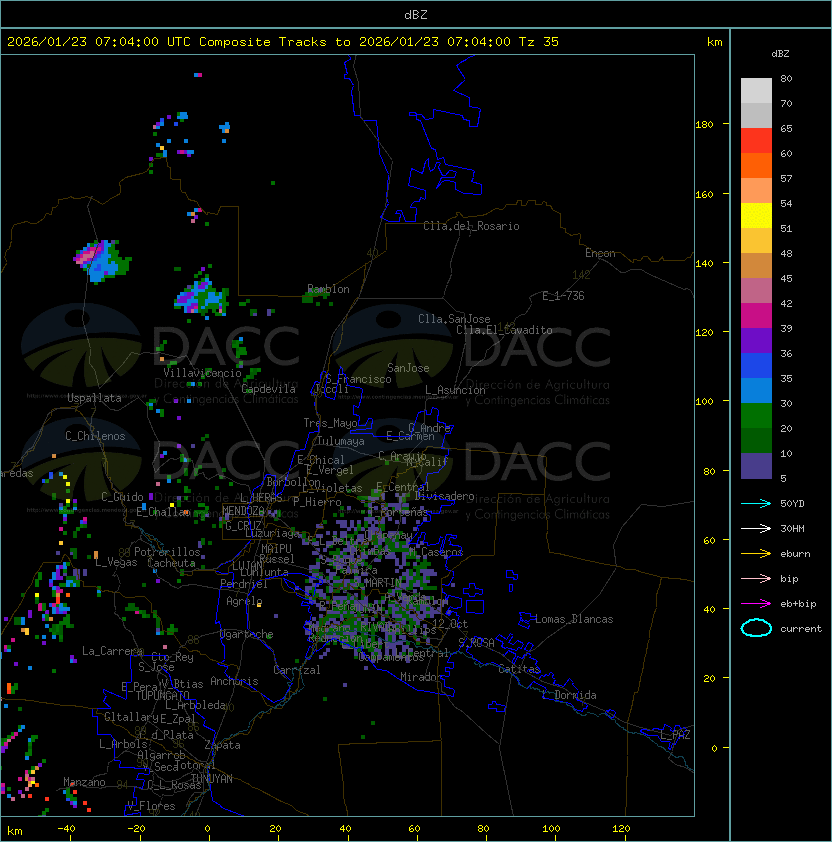This screenshot has width=832, height=842.
Task: Click the 'eburn' legend label
Action: click(795, 554)
